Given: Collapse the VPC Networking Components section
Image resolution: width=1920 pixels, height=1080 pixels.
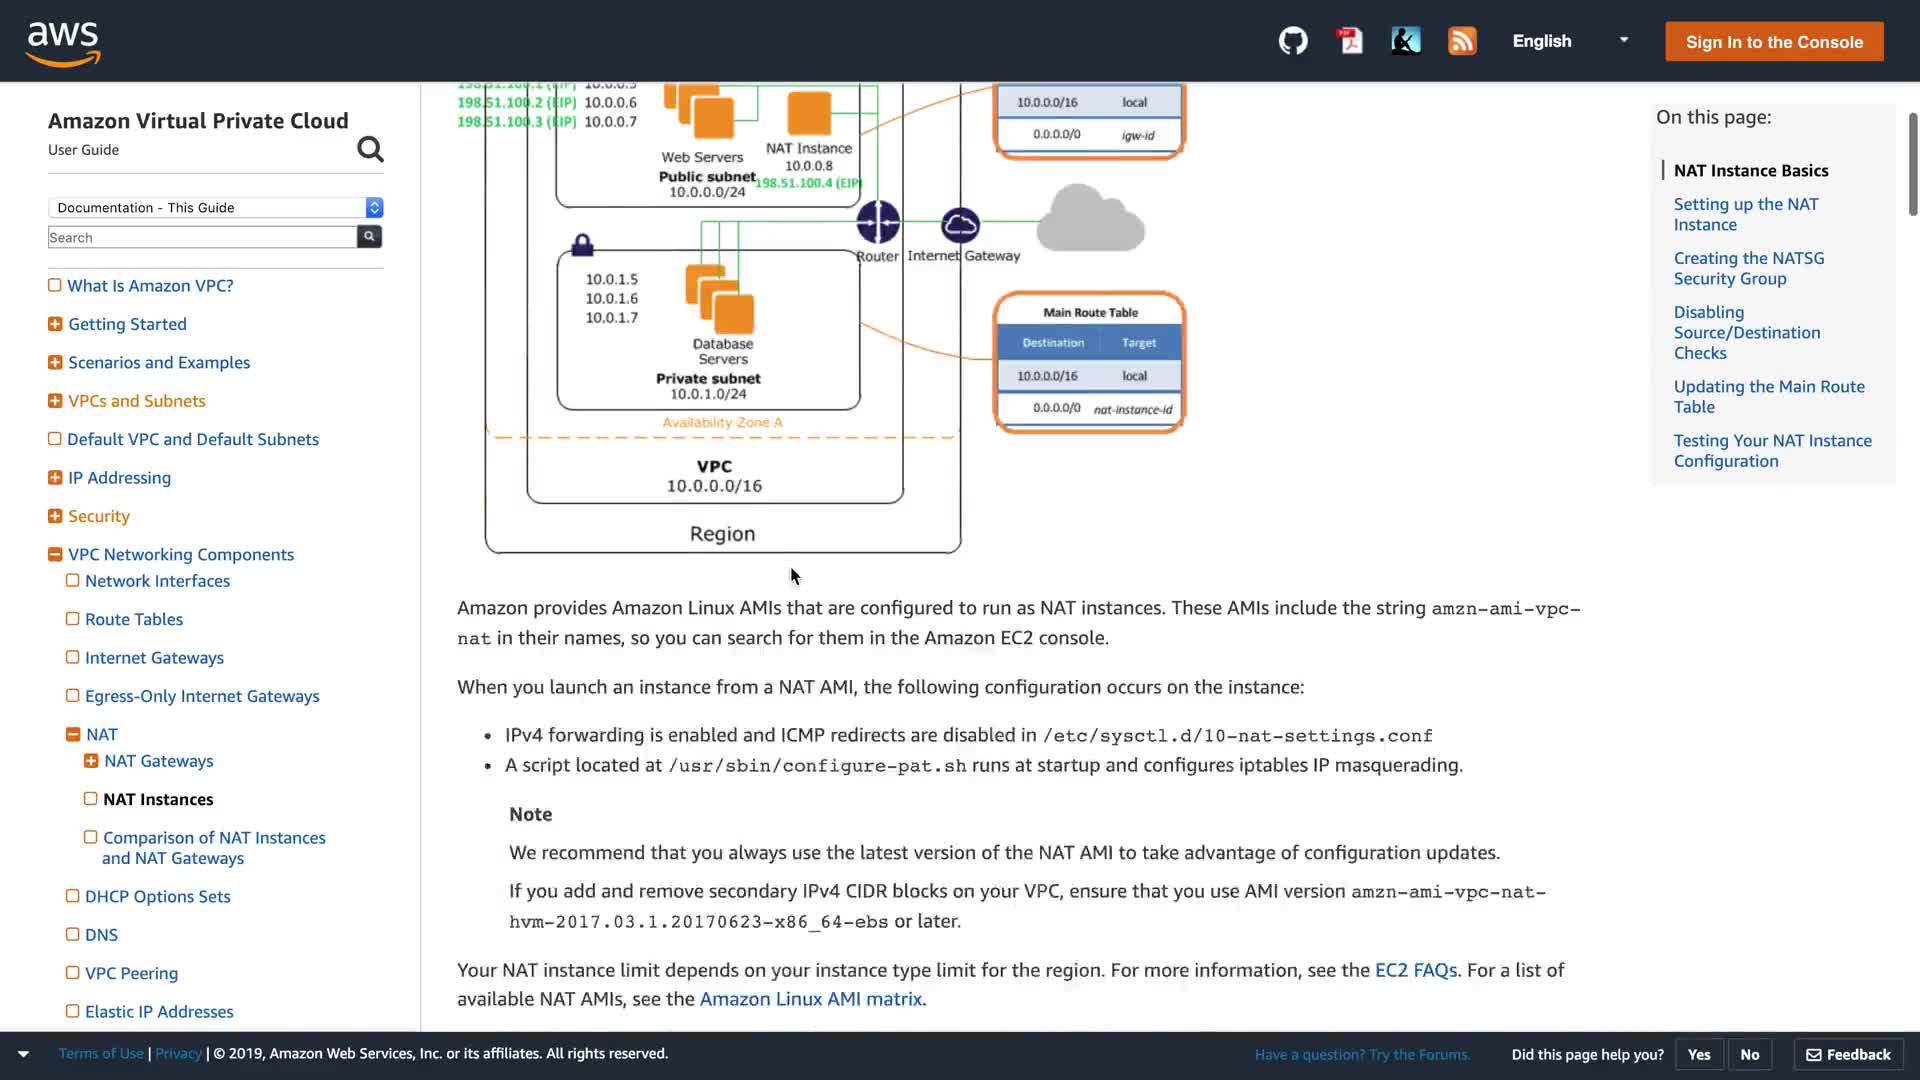Looking at the screenshot, I should point(55,554).
